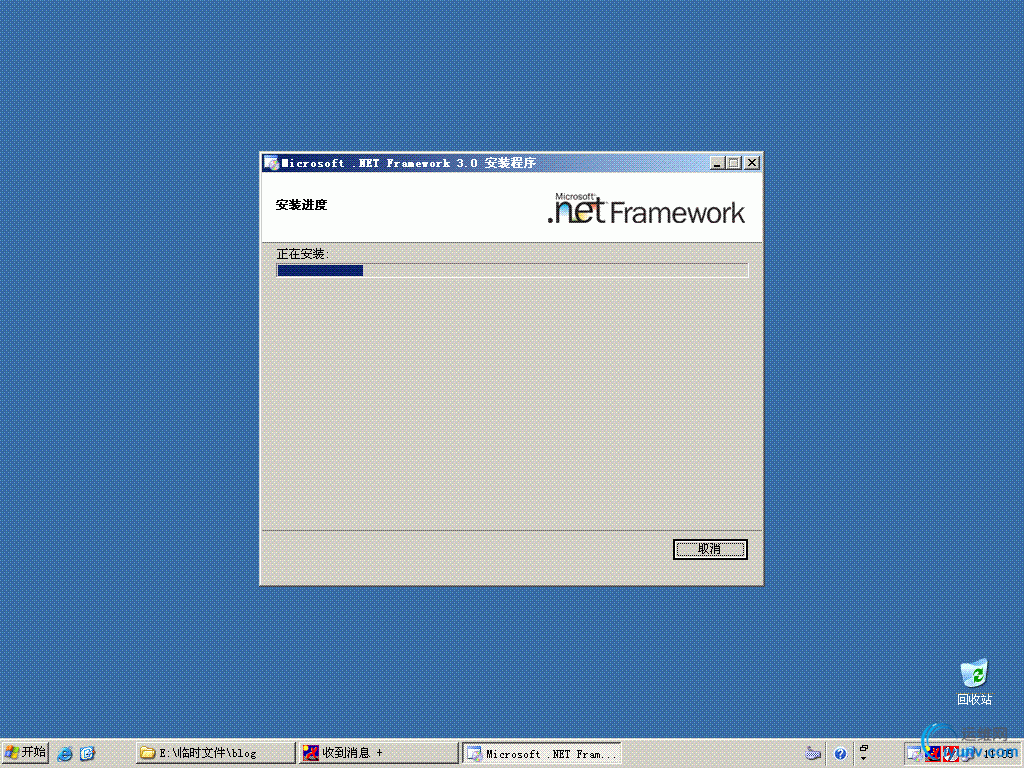The image size is (1024, 768).
Task: Open the language bar help icon
Action: click(840, 754)
